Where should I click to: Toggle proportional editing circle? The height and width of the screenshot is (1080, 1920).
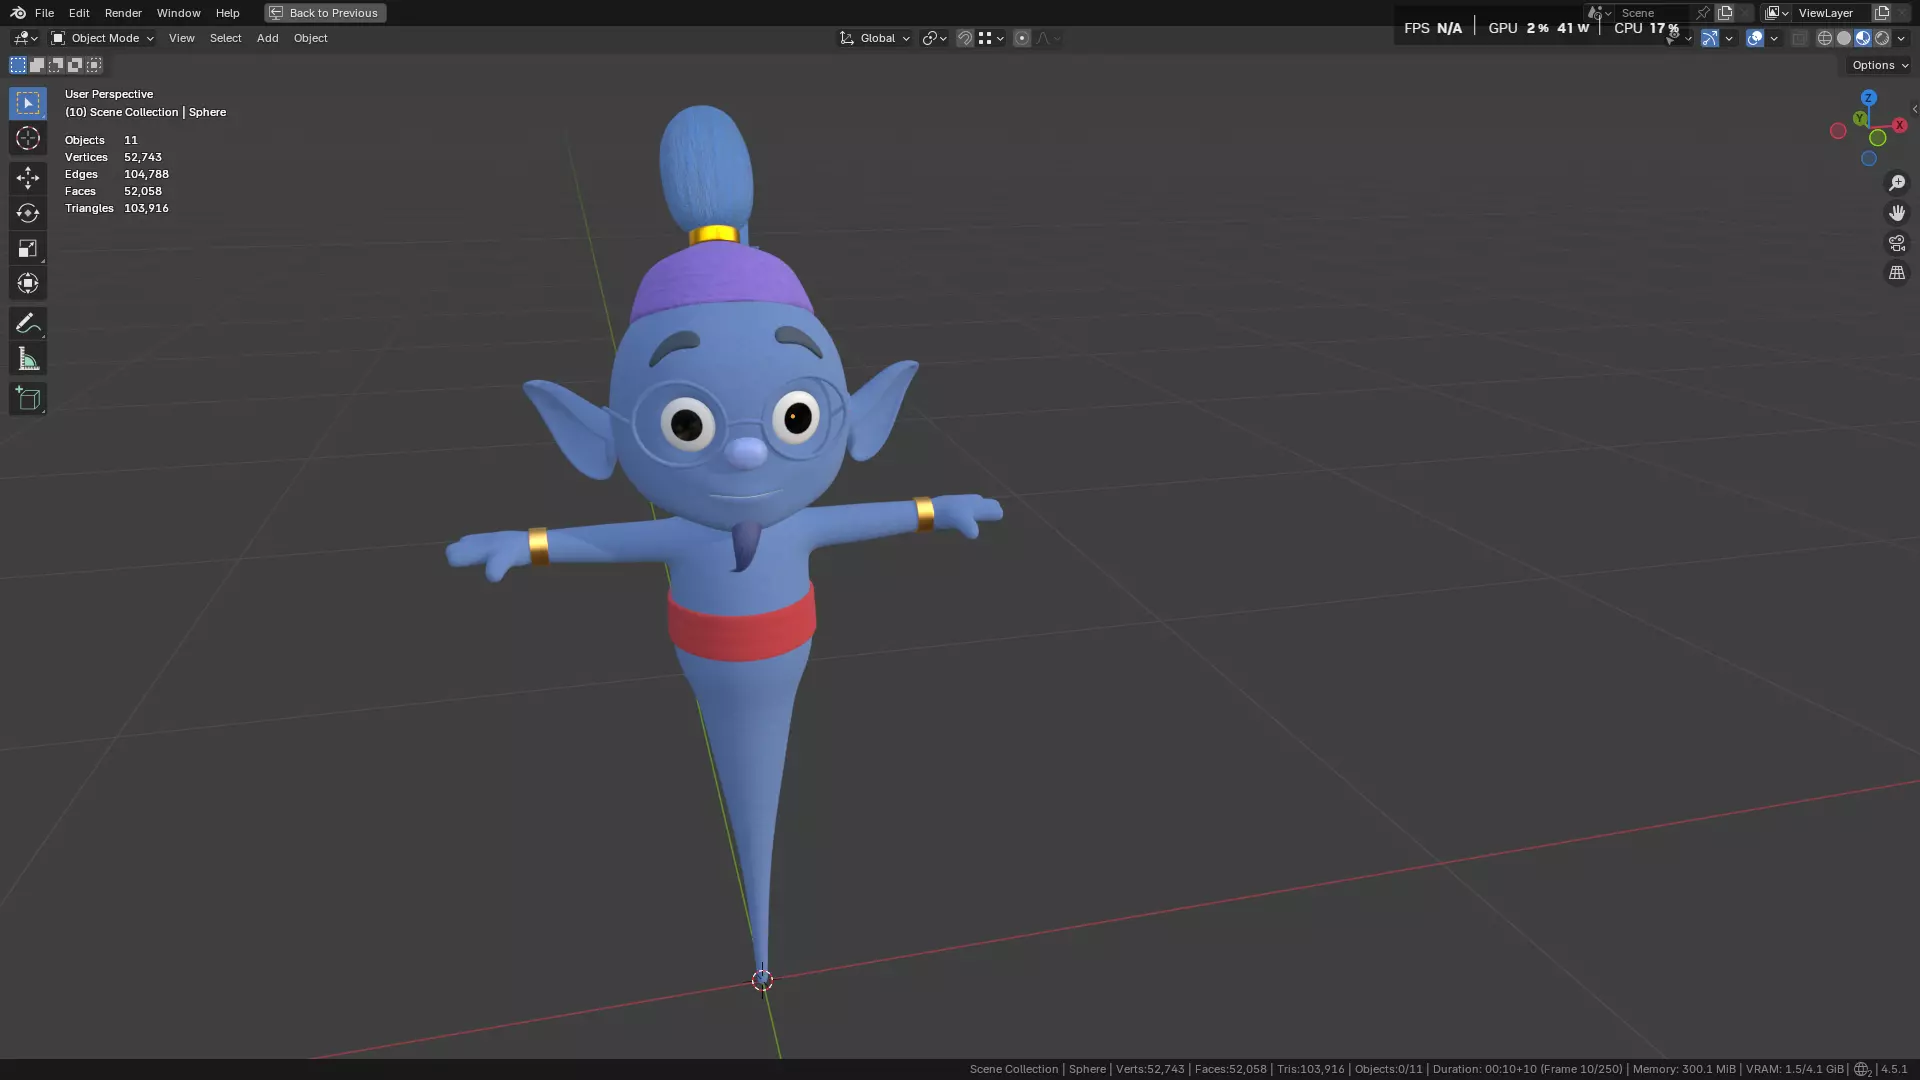point(1022,38)
